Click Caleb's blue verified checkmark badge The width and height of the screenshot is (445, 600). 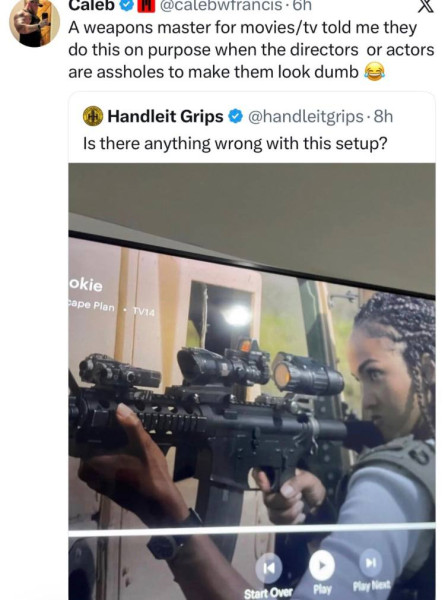(127, 5)
